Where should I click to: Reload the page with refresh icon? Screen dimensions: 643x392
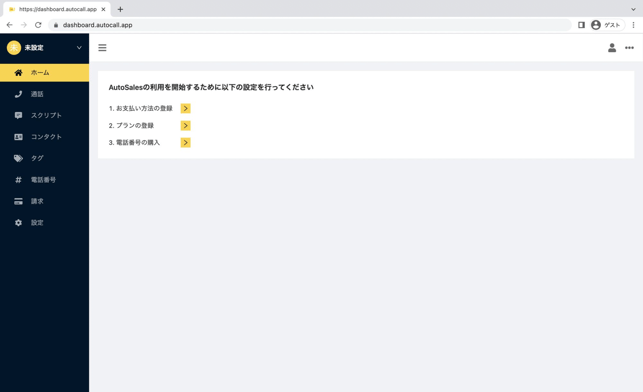click(38, 25)
